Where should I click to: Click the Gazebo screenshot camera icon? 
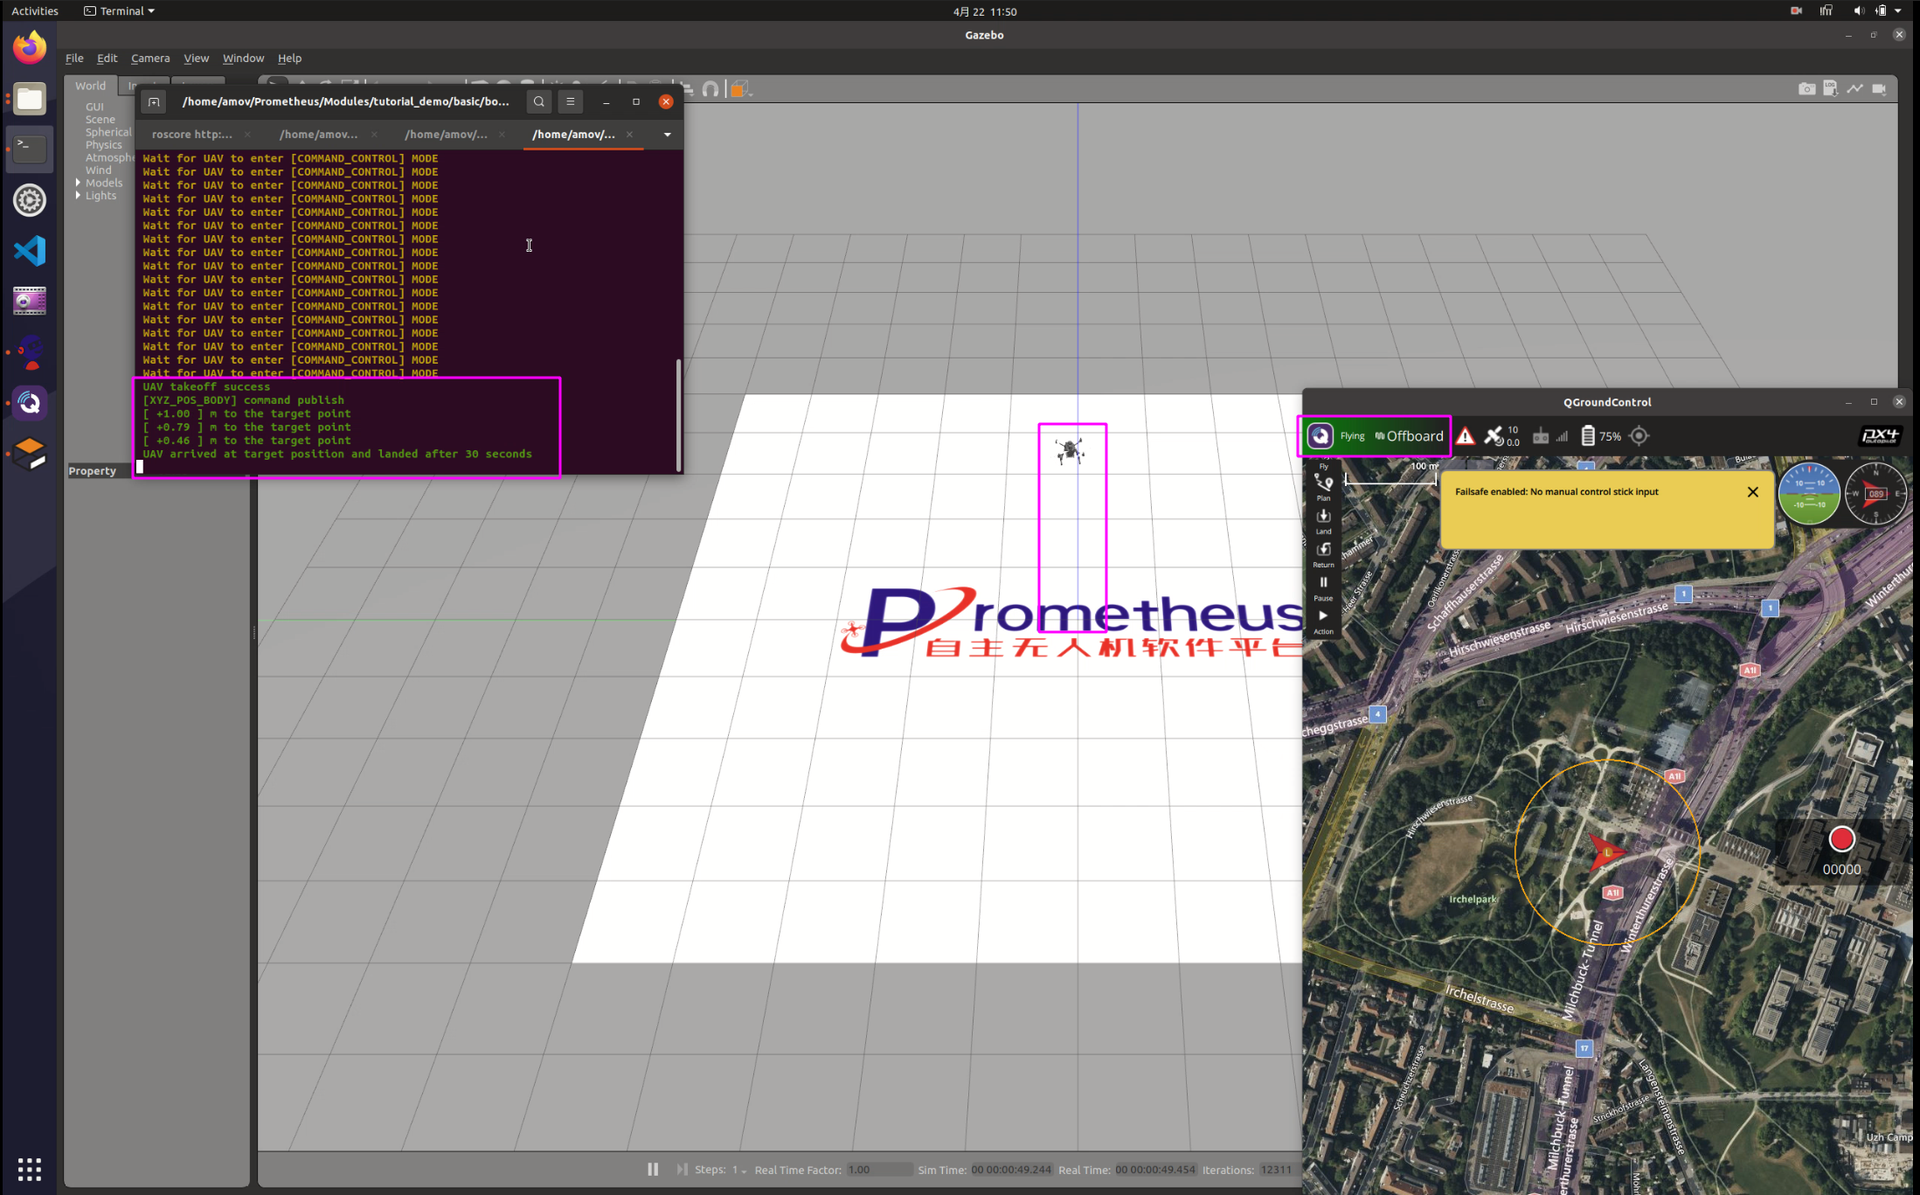1806,89
